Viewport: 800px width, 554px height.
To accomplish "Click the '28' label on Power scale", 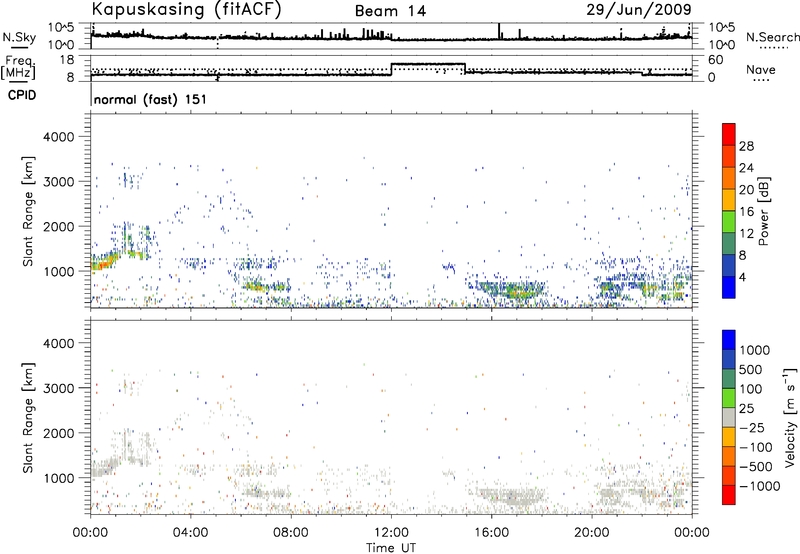I will tap(746, 146).
